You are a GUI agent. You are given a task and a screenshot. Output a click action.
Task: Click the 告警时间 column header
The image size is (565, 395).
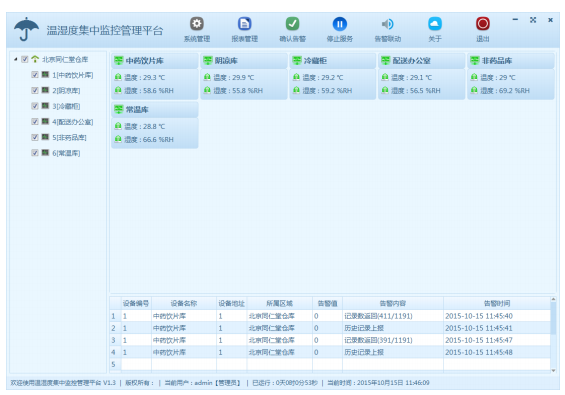[x=497, y=303]
